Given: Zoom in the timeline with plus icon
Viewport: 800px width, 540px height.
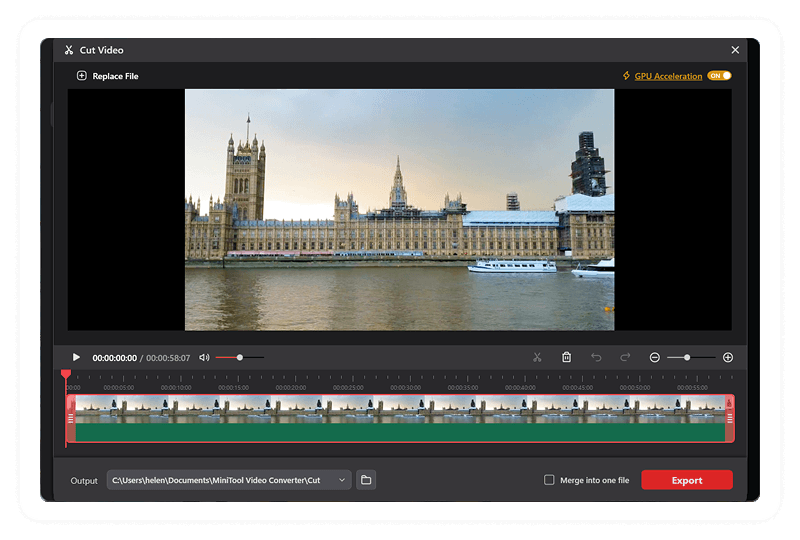Looking at the screenshot, I should click(x=728, y=357).
